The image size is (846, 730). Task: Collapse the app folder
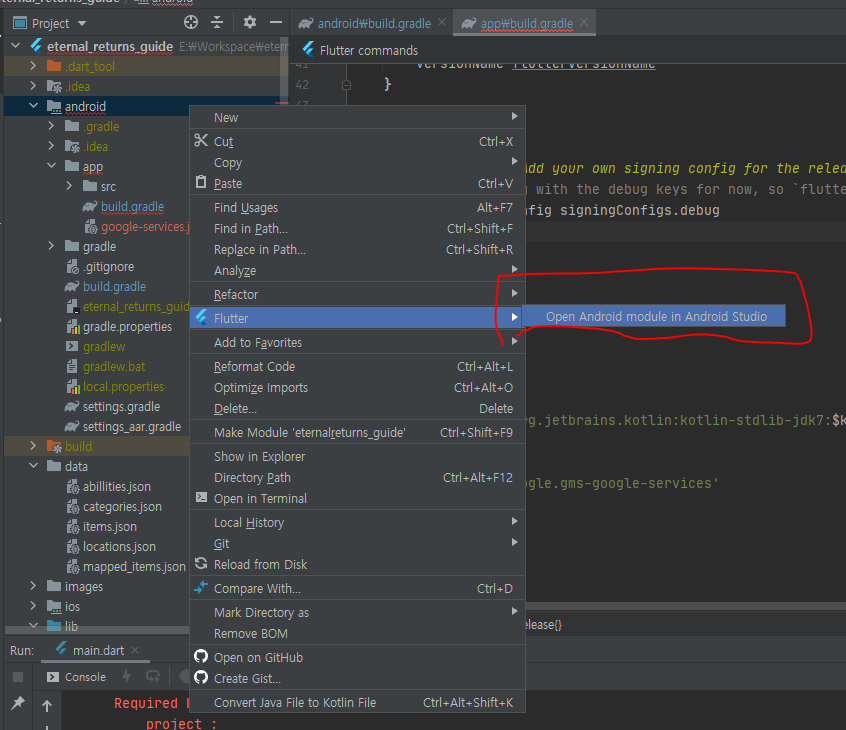point(51,166)
